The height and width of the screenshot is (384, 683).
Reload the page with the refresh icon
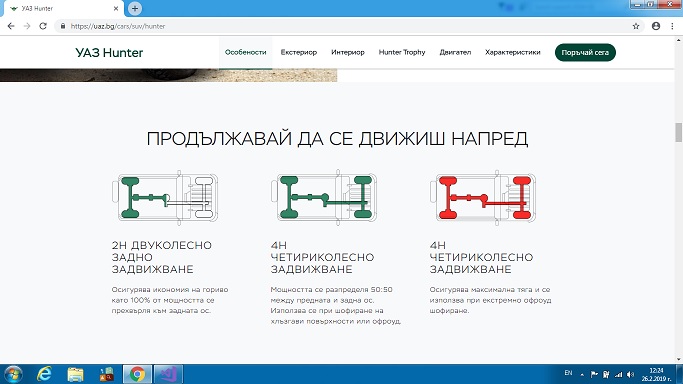point(43,26)
